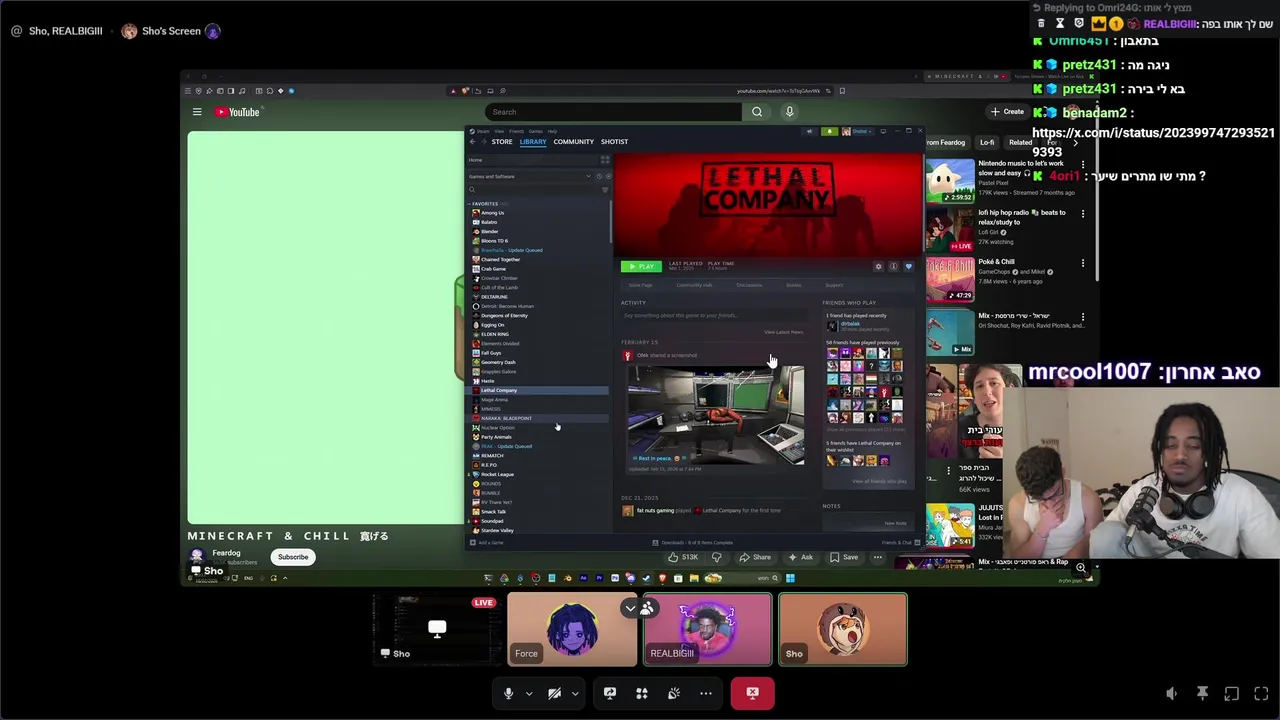Click Steam back arrow
The width and height of the screenshot is (1280, 720).
tap(472, 141)
